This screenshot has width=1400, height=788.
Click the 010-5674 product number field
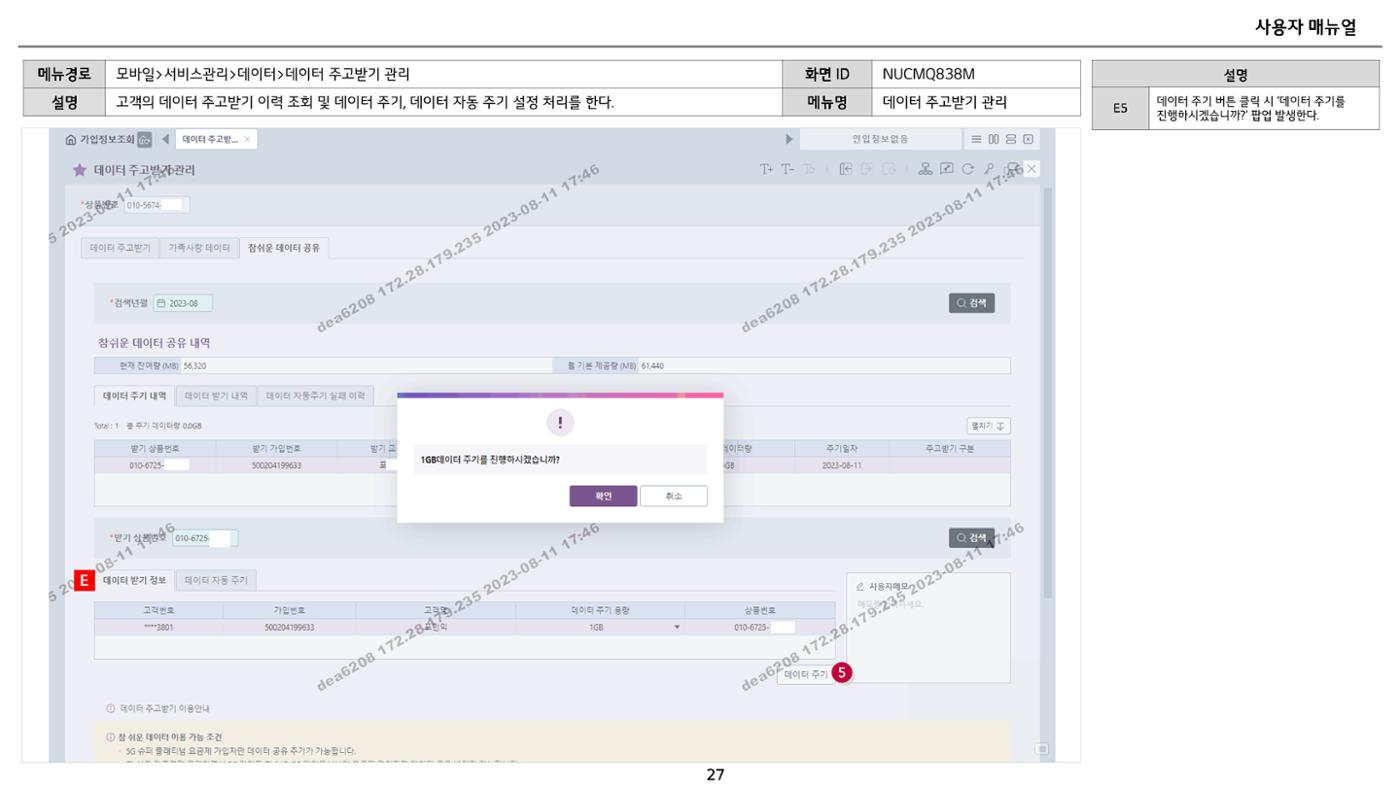point(156,206)
